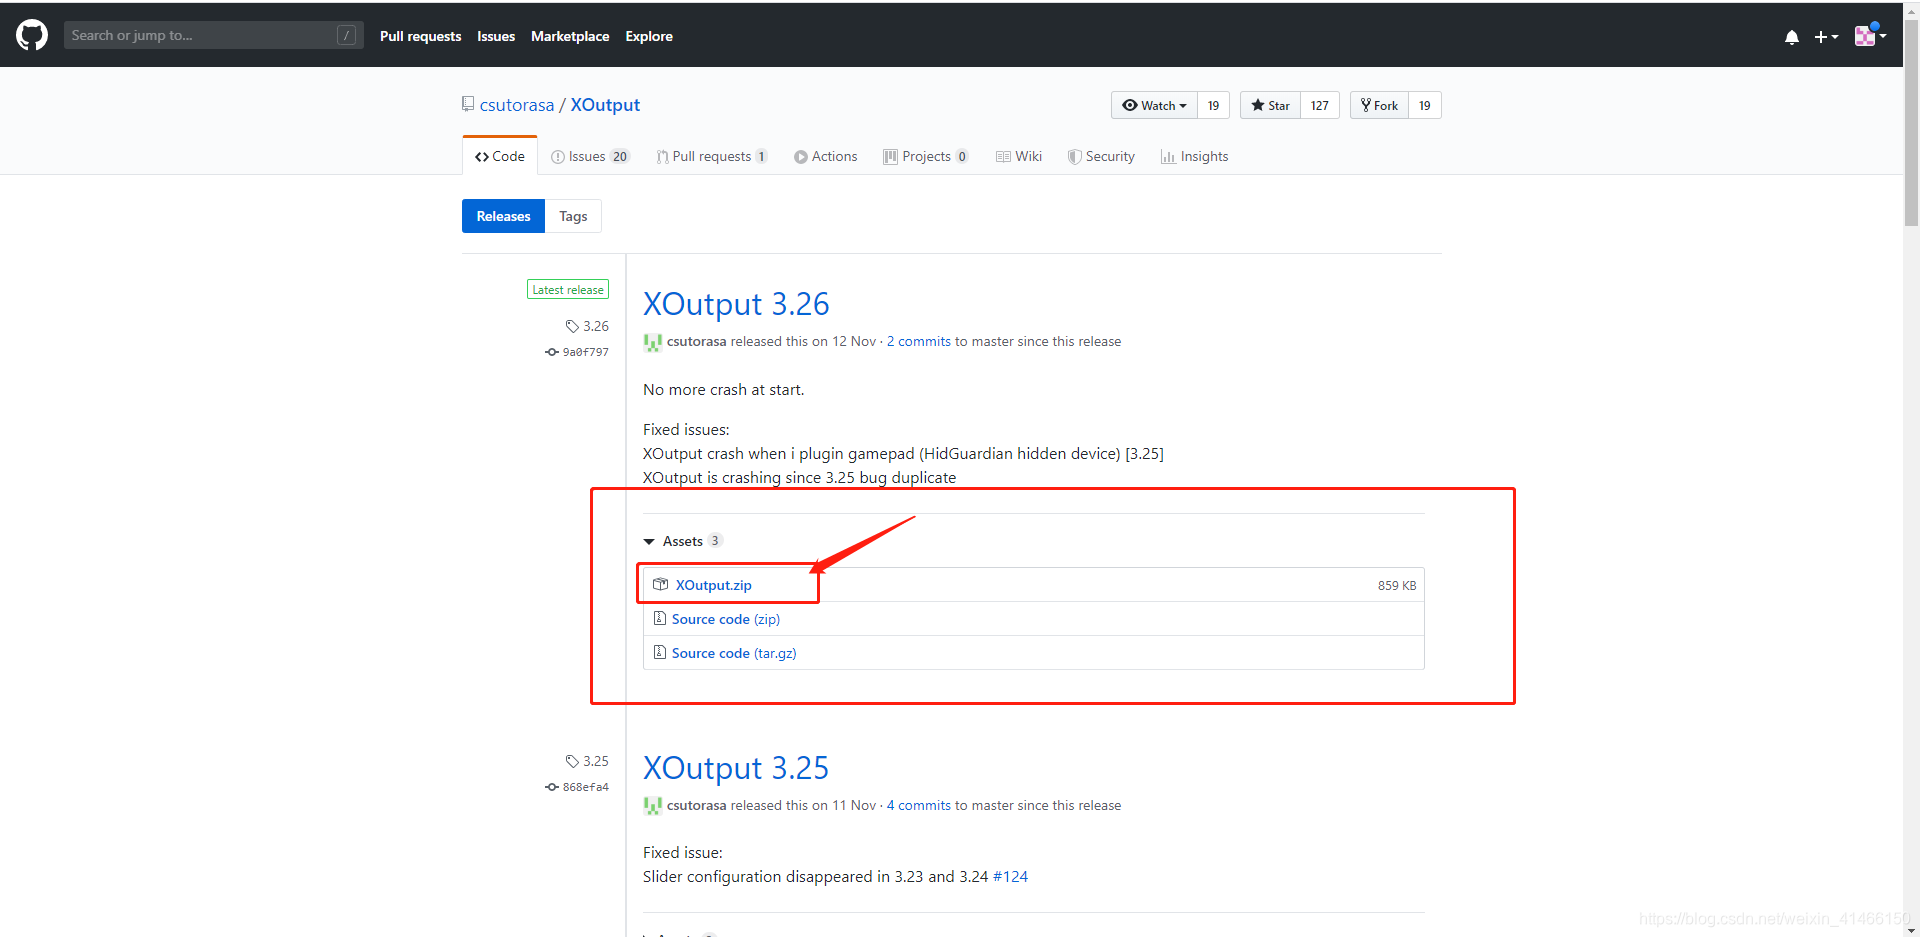Click the package icon beside XOutput.zip
The width and height of the screenshot is (1920, 937).
point(660,584)
